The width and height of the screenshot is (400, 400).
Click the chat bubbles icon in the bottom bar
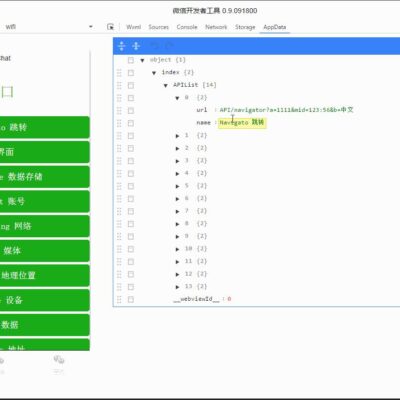[x=59, y=360]
